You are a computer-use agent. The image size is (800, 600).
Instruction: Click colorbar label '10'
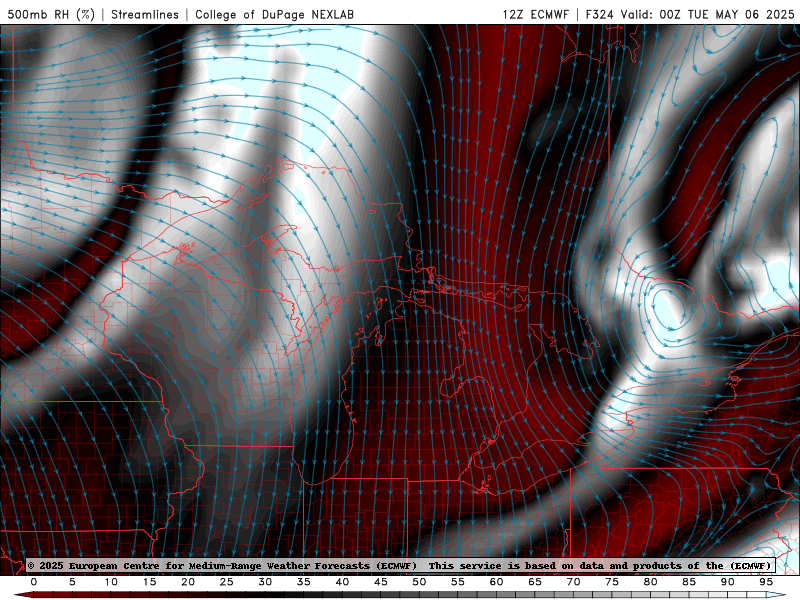coord(111,582)
